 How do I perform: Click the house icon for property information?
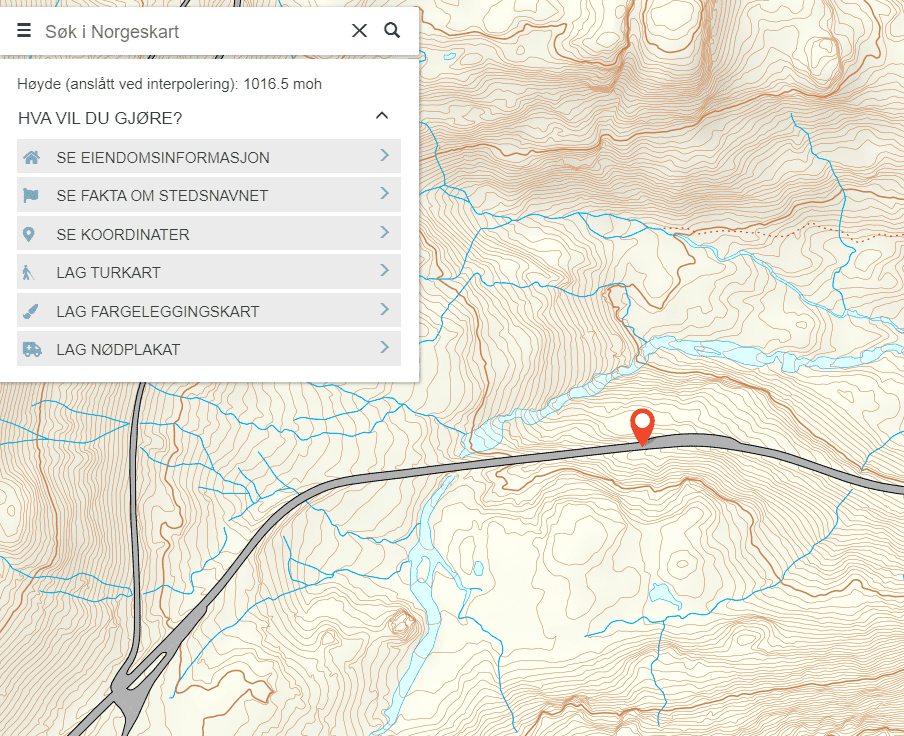pos(31,157)
